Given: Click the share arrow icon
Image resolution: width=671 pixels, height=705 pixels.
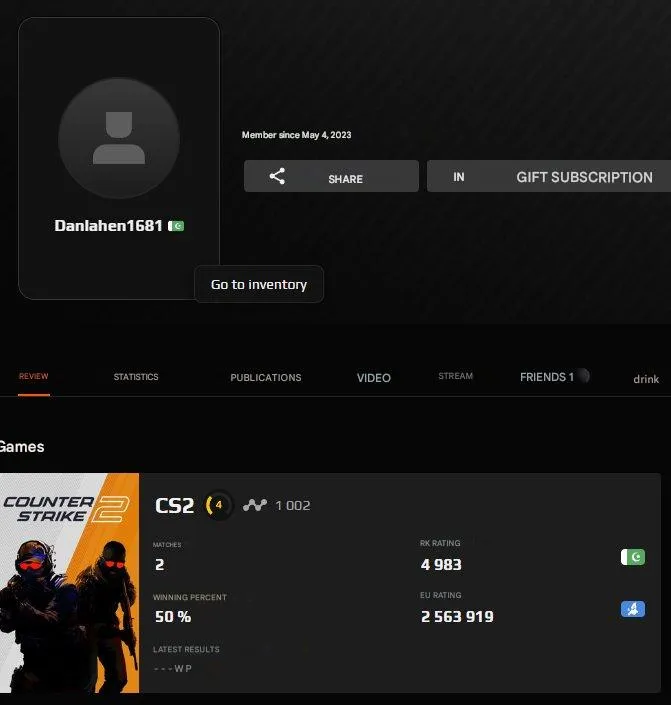Looking at the screenshot, I should coord(277,176).
